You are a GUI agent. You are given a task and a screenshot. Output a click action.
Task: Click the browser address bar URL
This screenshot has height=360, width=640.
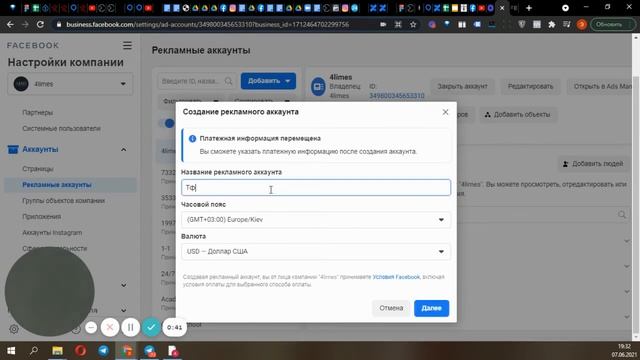pyautogui.click(x=207, y=24)
